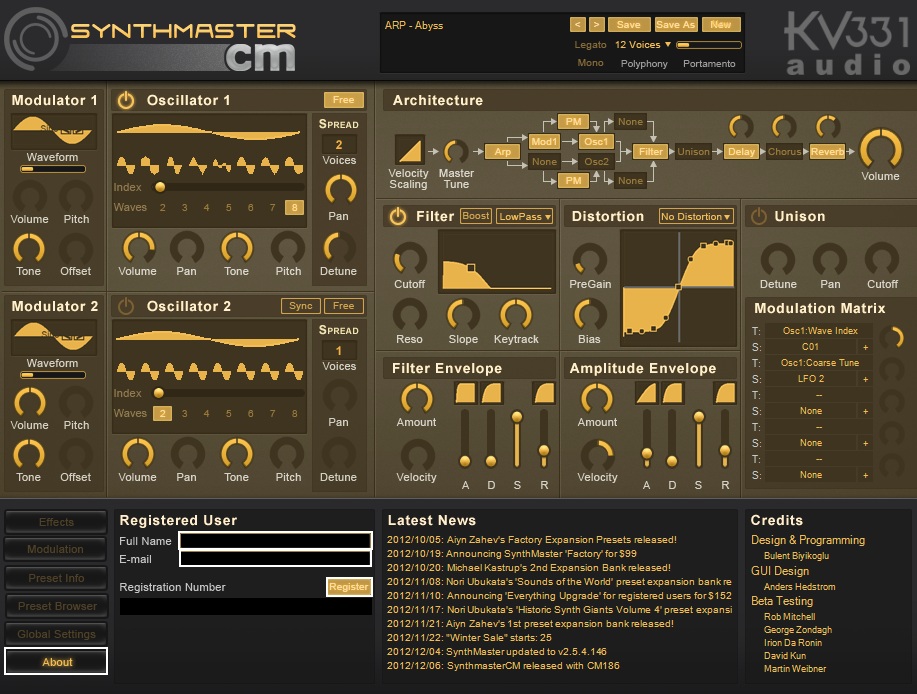The height and width of the screenshot is (694, 917).
Task: Go to the previous preset arrow
Action: [x=577, y=25]
